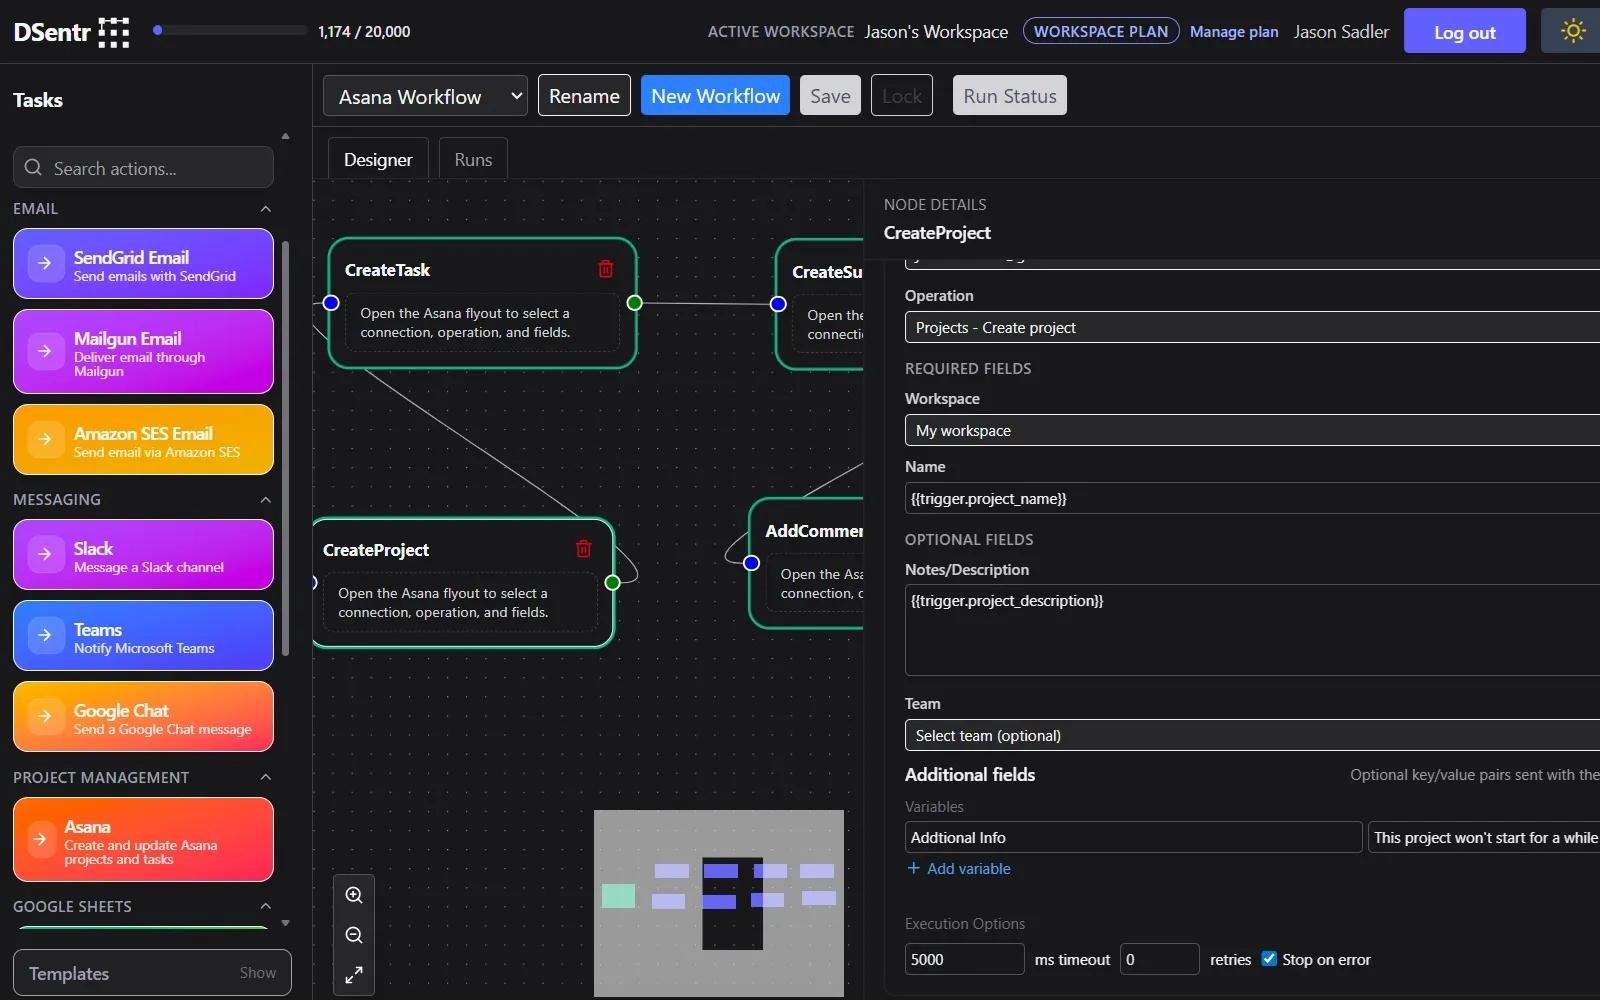Collapse the EMAIL section

(265, 209)
